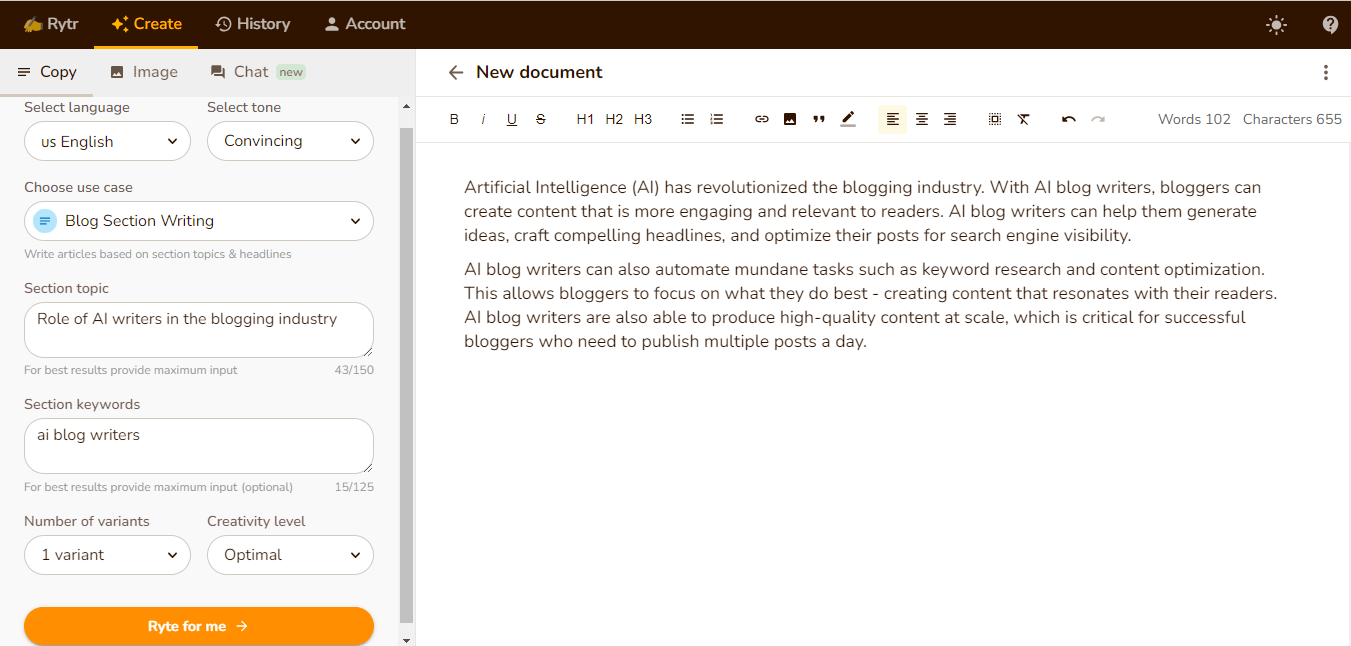Apply bold formatting in editor toolbar

click(x=454, y=119)
